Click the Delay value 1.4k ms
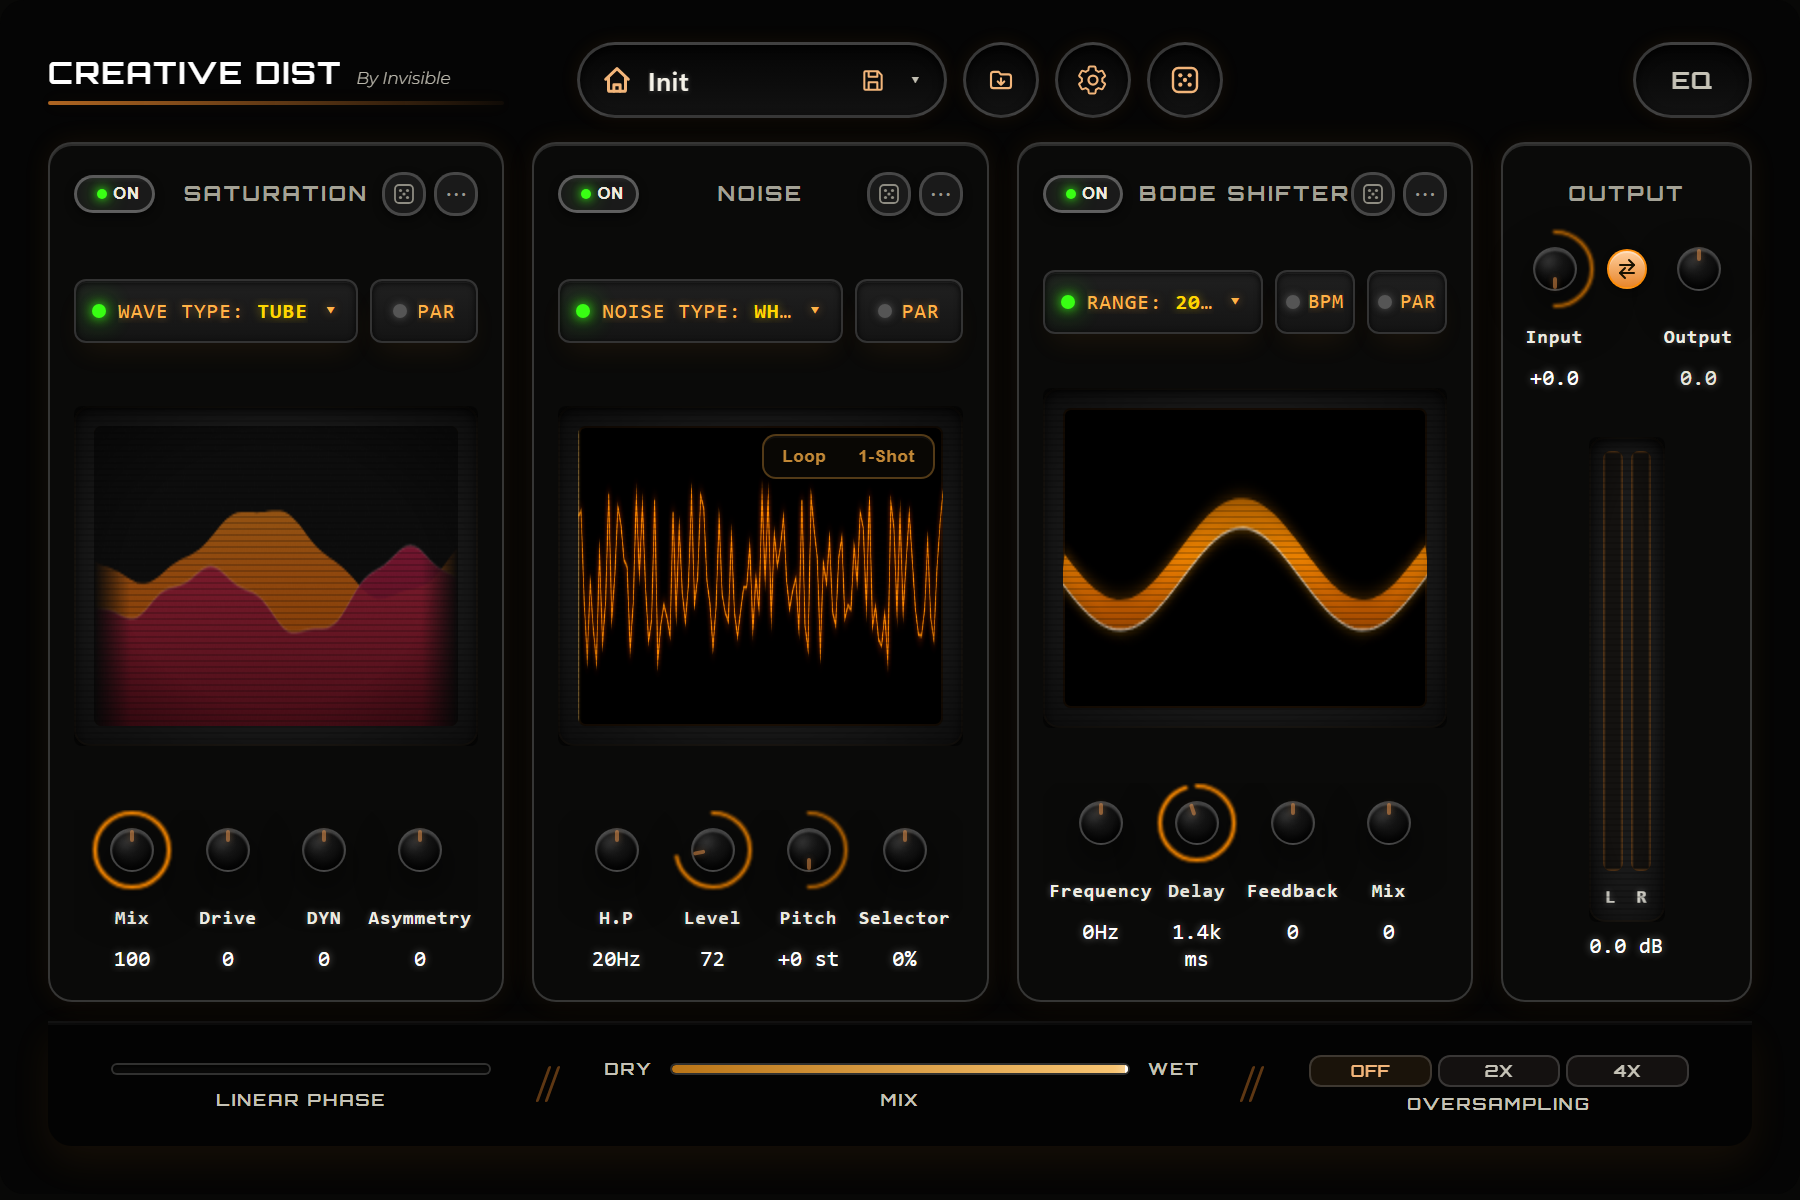 coord(1196,946)
